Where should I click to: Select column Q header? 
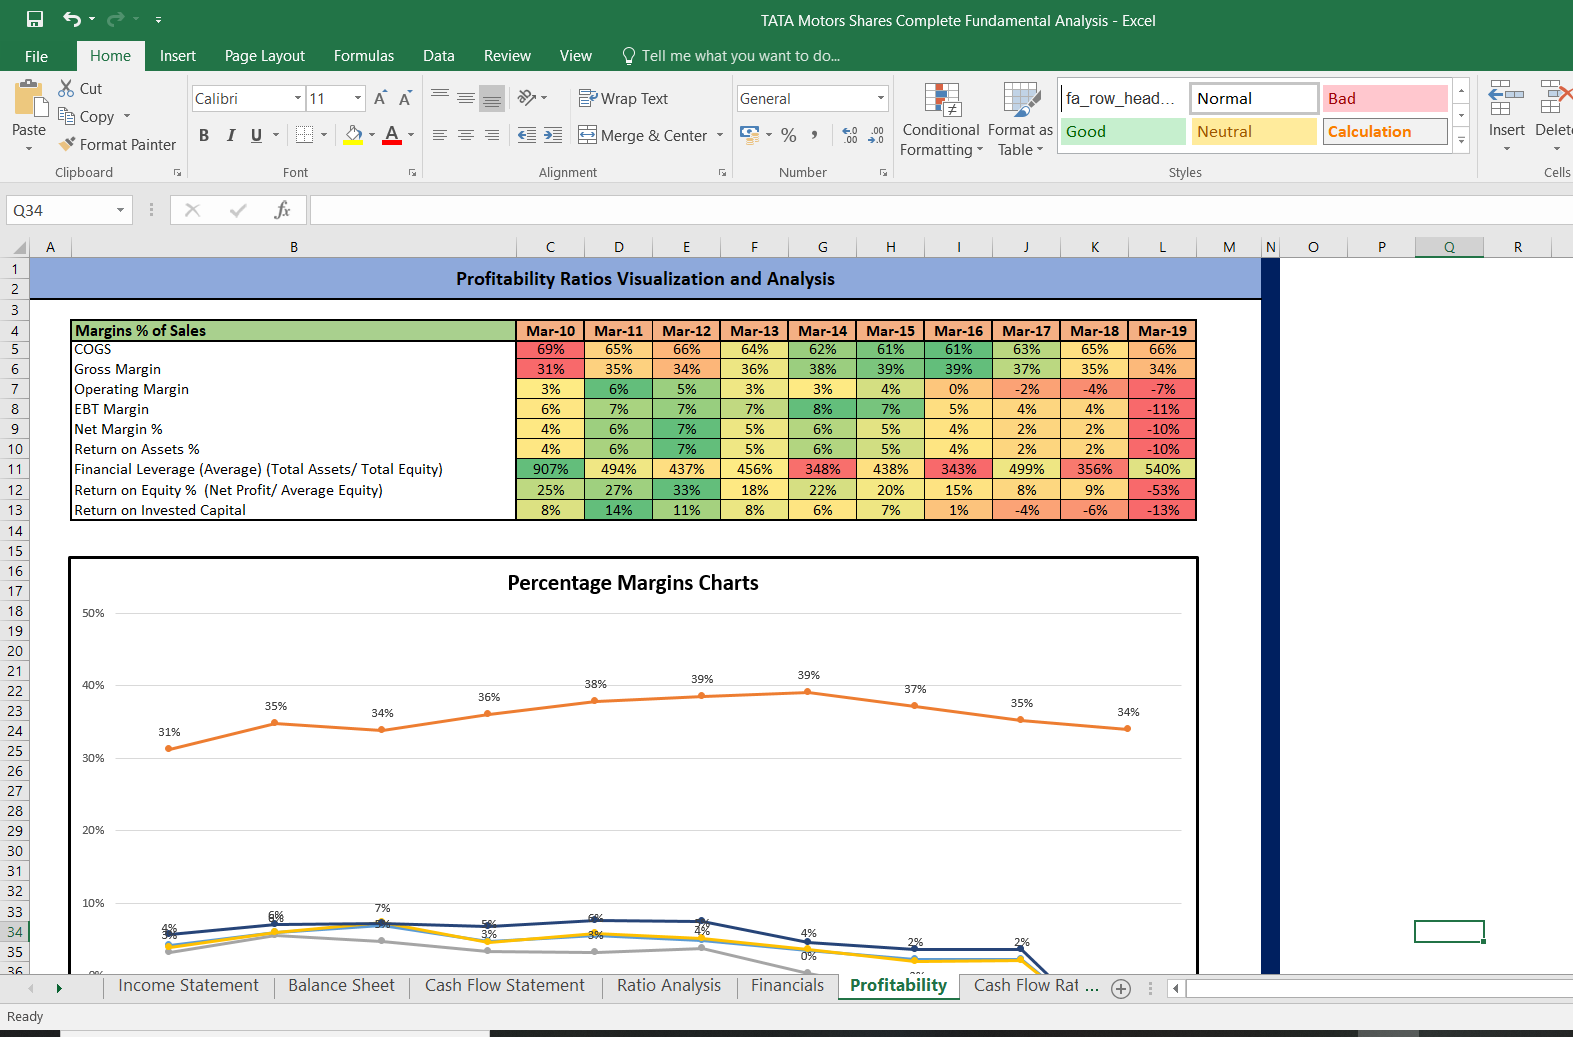tap(1449, 247)
